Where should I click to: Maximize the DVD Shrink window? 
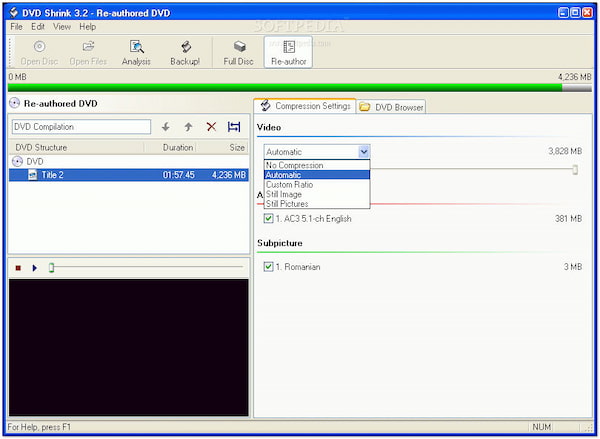tap(575, 13)
